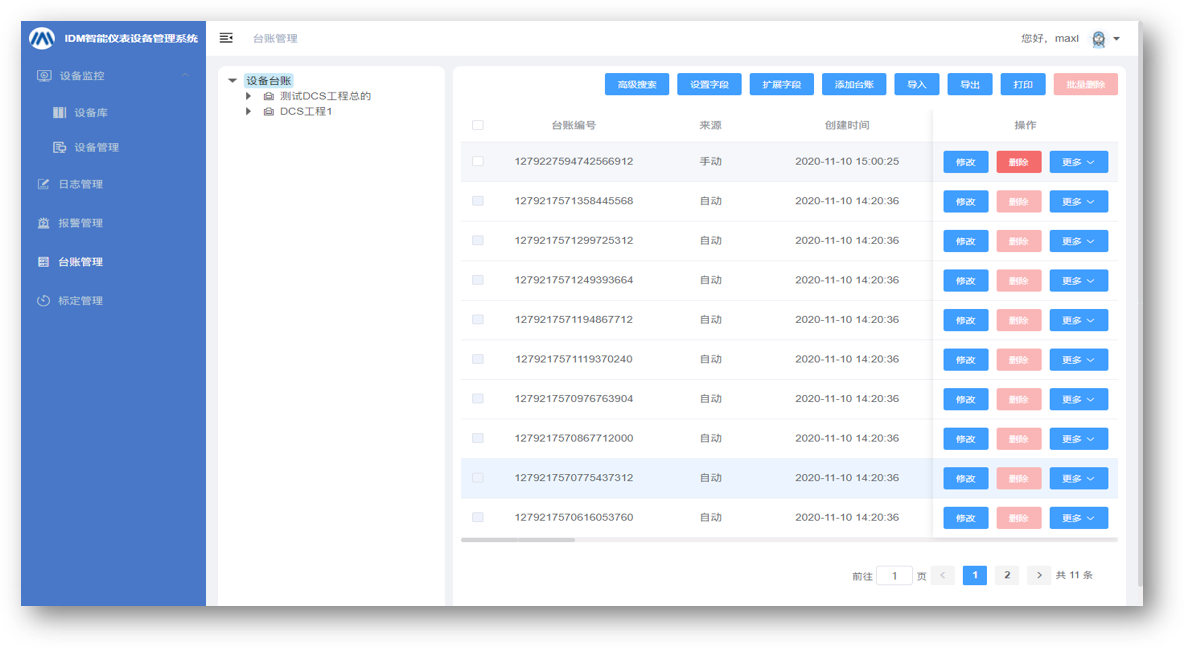This screenshot has width=1185, height=648.
Task: Click the 台账管理 breadcrumb text
Action: point(275,39)
